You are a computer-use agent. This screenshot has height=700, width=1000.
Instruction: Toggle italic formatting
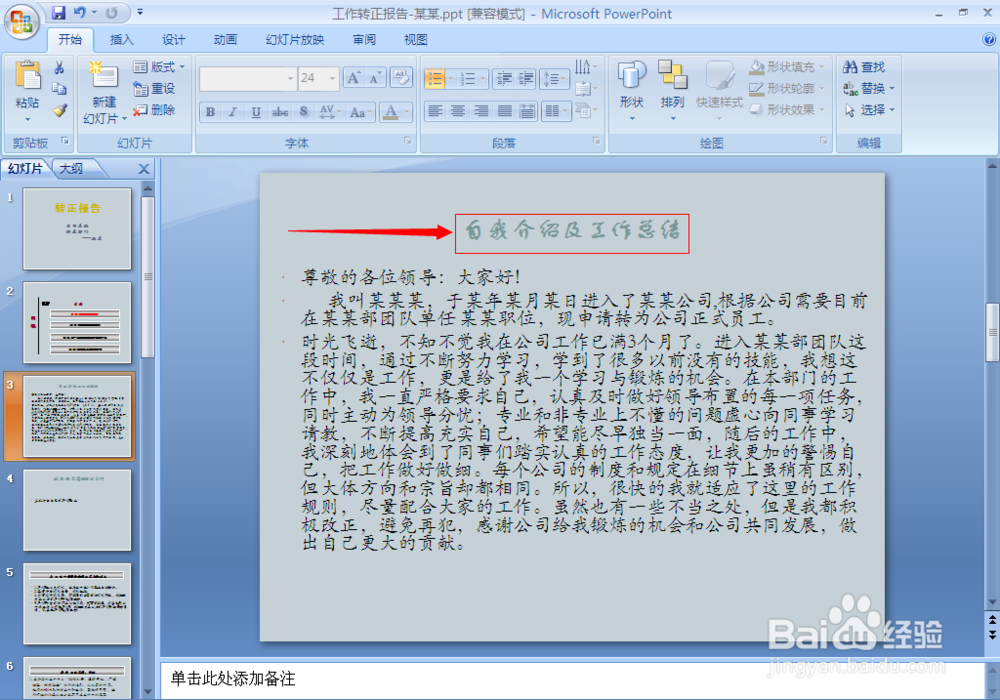(233, 112)
